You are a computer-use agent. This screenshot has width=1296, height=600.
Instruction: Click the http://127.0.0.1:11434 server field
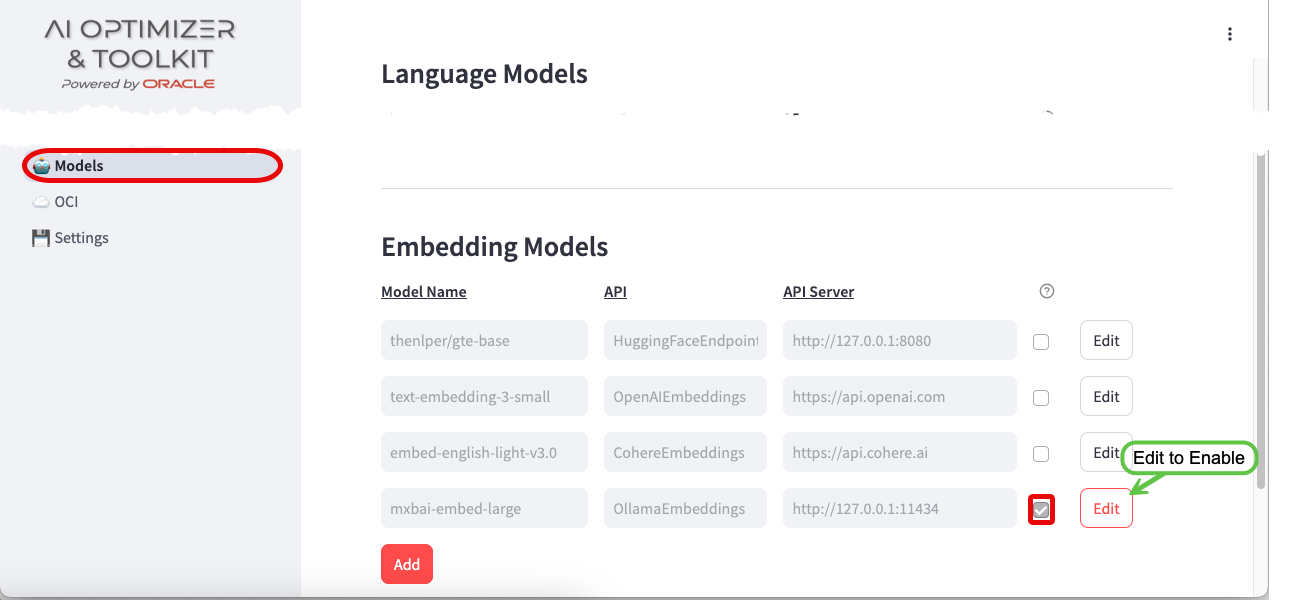(900, 508)
